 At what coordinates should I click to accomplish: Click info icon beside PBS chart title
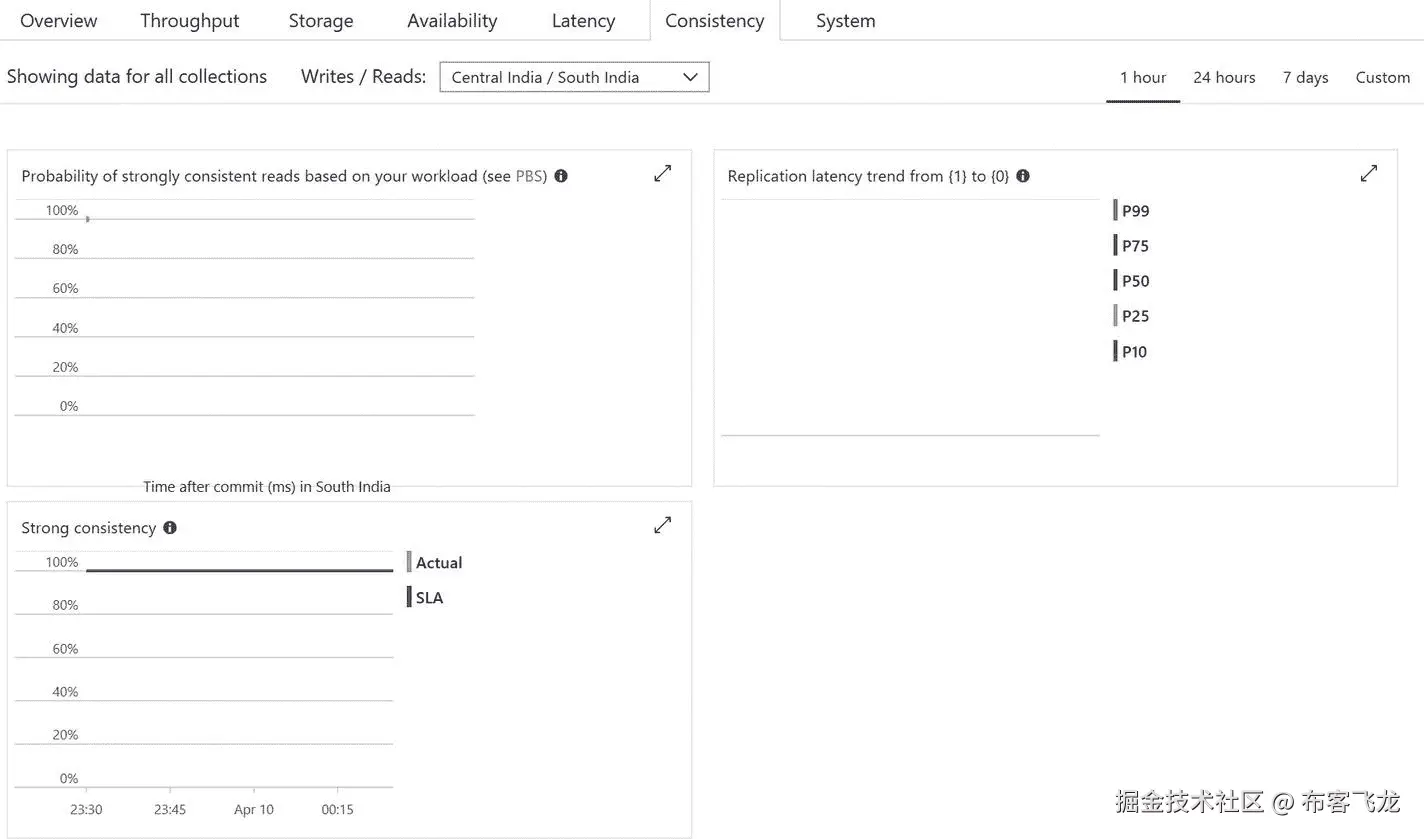coord(561,176)
